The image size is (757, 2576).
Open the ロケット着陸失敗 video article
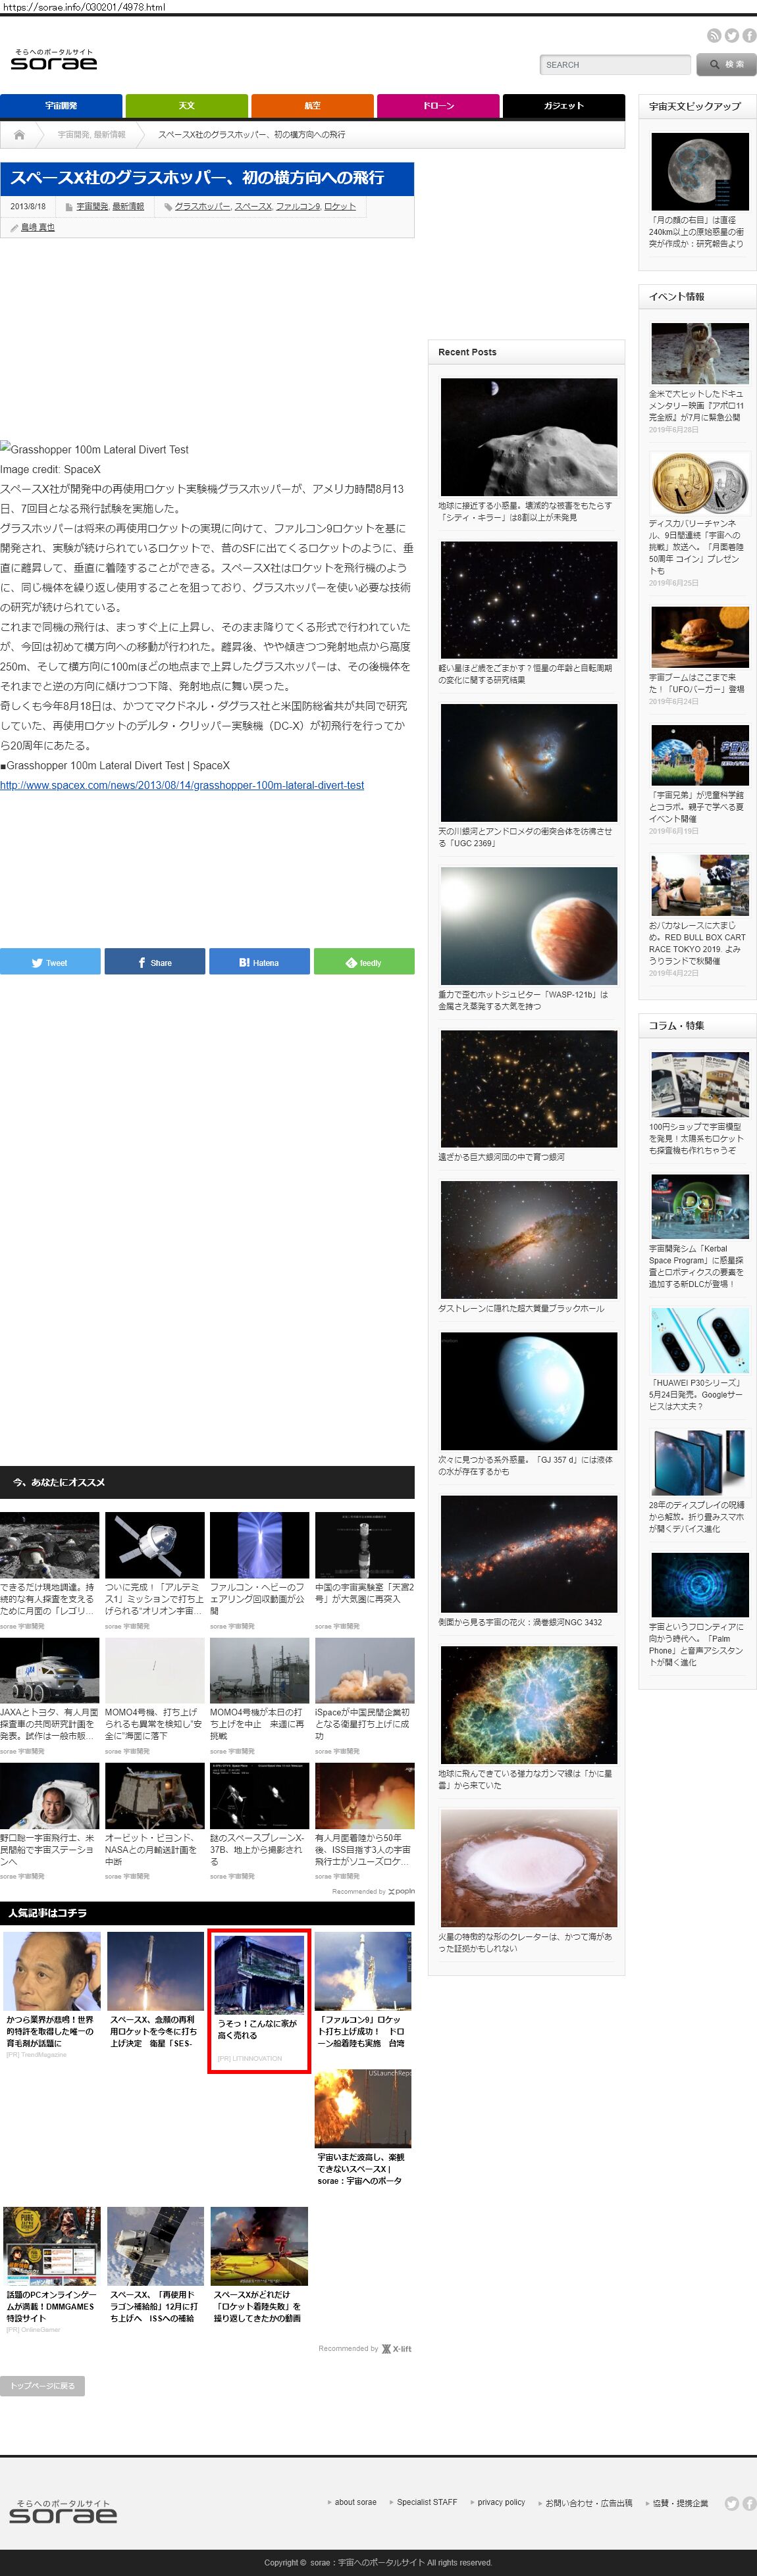[259, 2266]
